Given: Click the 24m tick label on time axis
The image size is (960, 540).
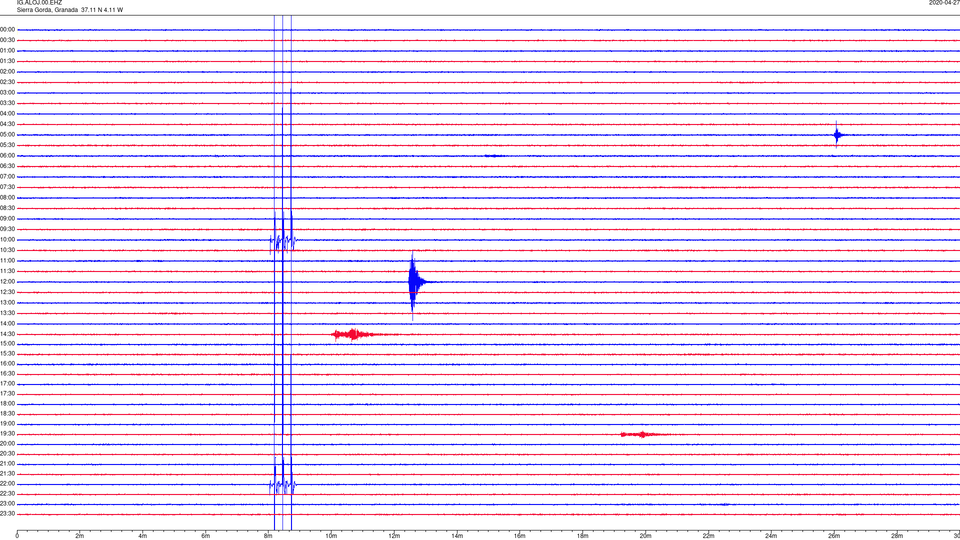Looking at the screenshot, I should [771, 536].
